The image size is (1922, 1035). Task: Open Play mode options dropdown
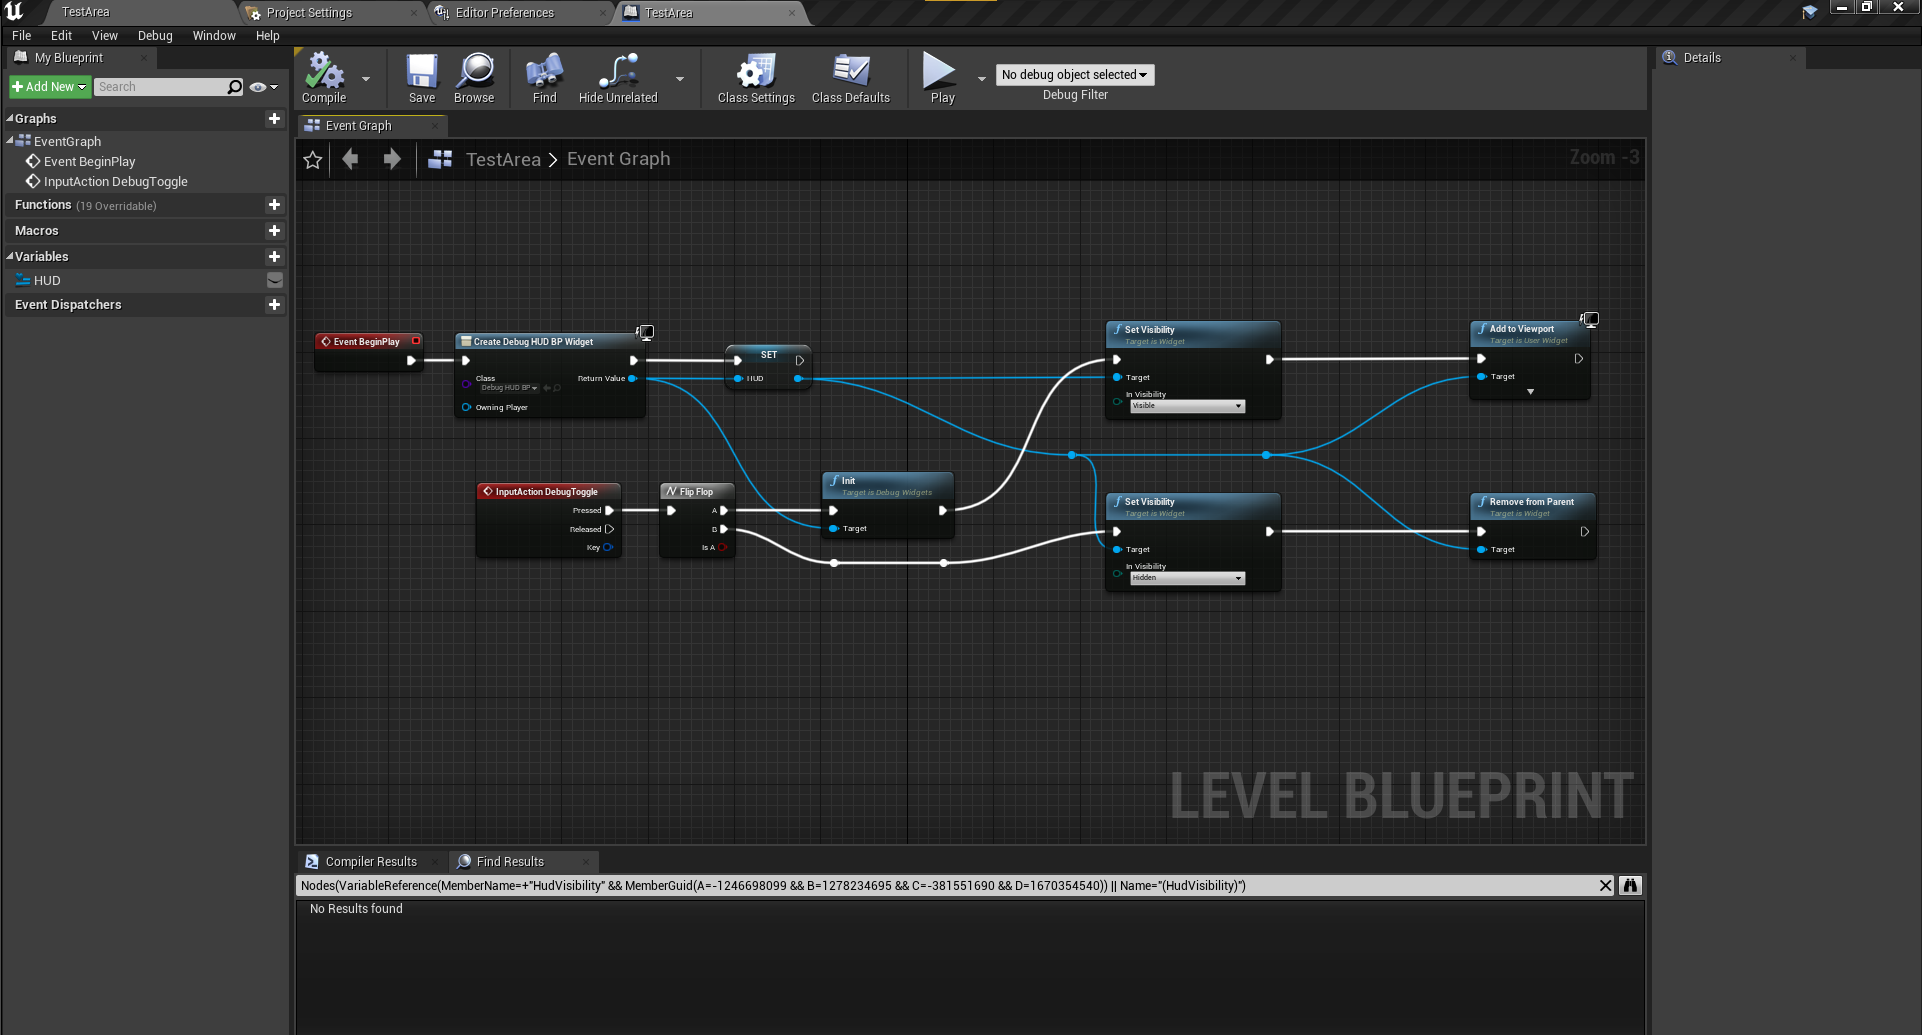click(x=981, y=79)
